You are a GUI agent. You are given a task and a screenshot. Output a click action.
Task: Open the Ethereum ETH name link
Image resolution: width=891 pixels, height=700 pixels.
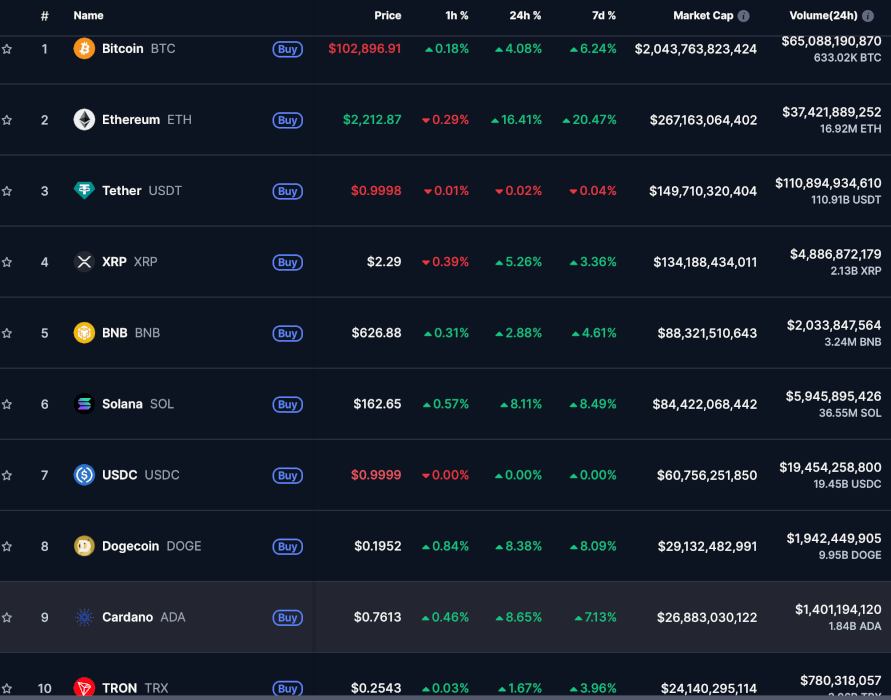coord(147,120)
